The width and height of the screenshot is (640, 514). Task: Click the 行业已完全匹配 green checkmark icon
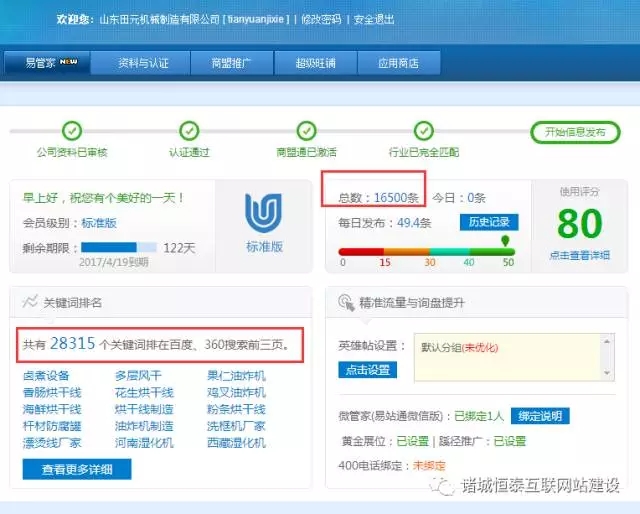pos(424,131)
